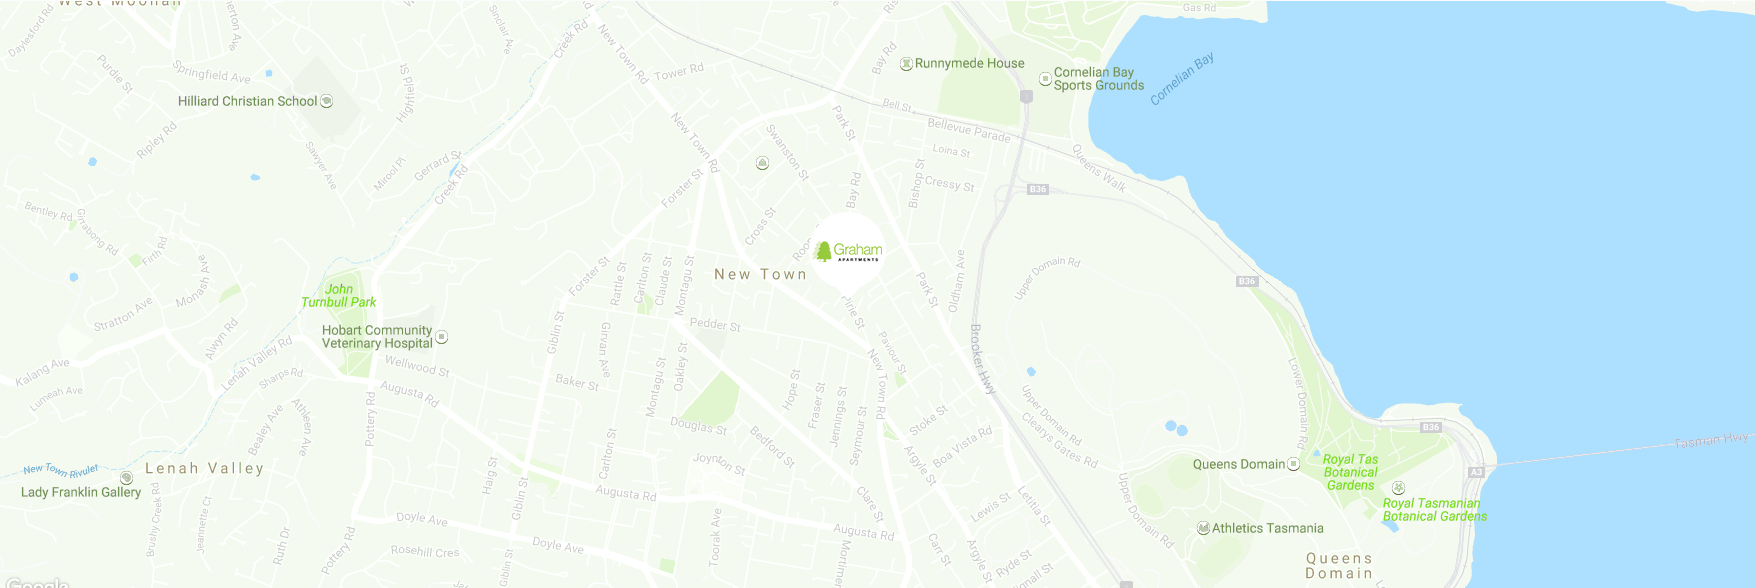
Task: Click the New Town suburb label
Action: 760,274
